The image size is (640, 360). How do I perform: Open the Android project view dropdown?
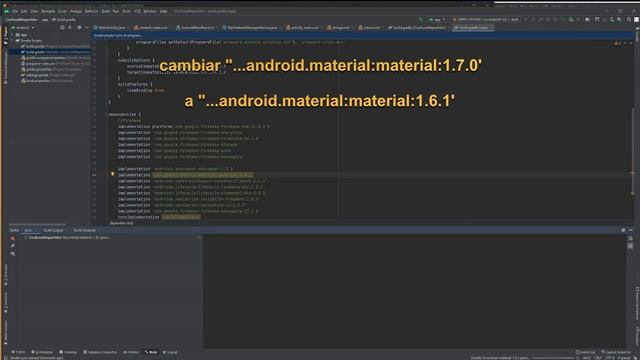(x=23, y=28)
